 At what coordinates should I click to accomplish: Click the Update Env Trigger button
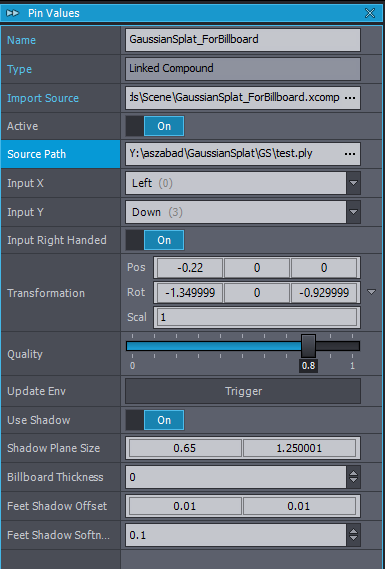(x=243, y=391)
